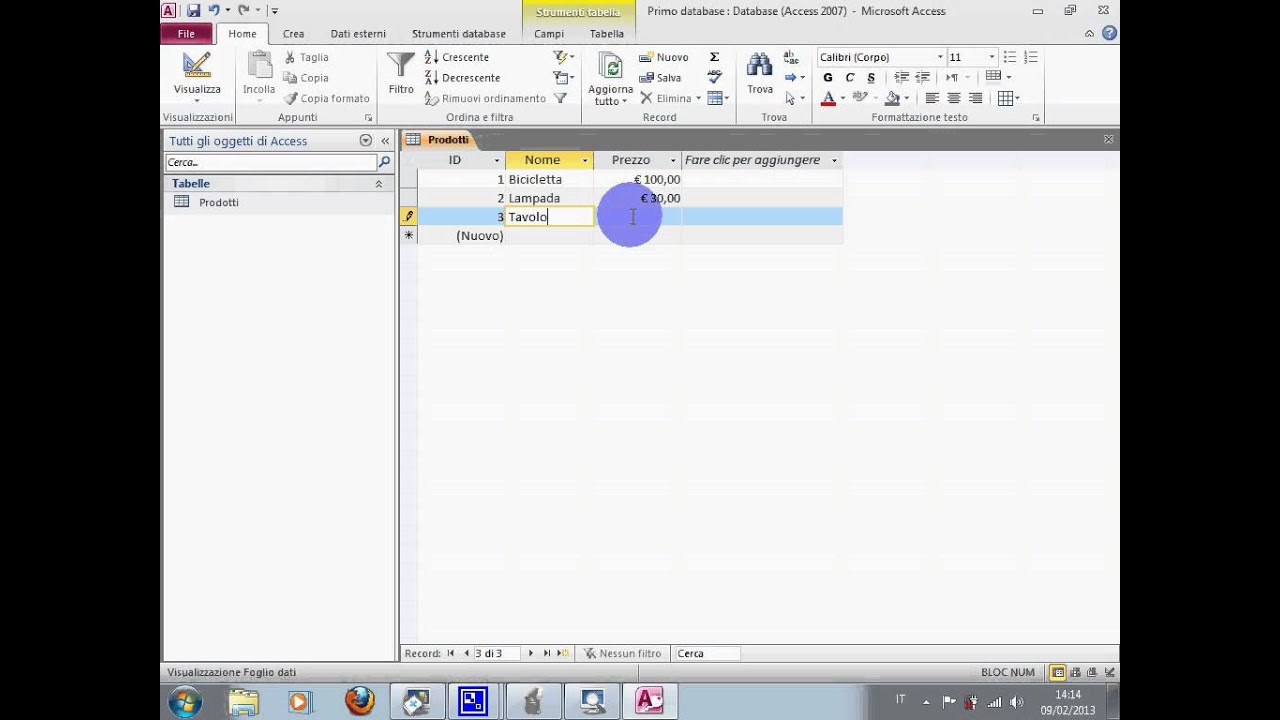Open the navigation pane options dropdown
This screenshot has width=1280, height=720.
[x=365, y=141]
